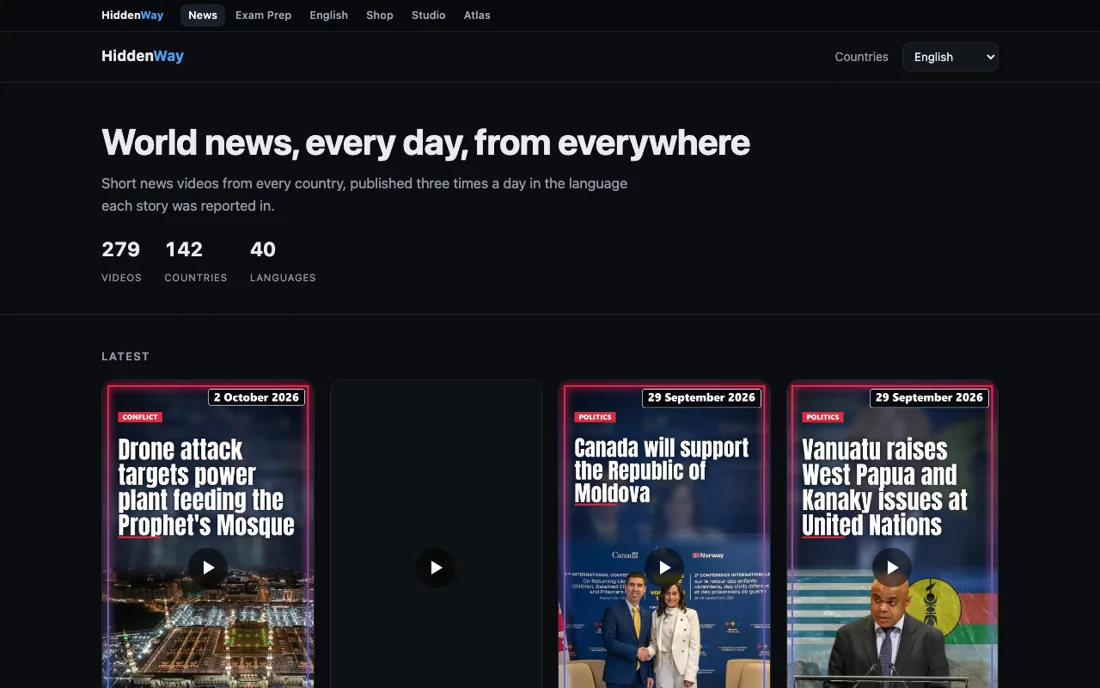1100x688 pixels.
Task: Play the Drone attack power plant video
Action: tap(208, 567)
